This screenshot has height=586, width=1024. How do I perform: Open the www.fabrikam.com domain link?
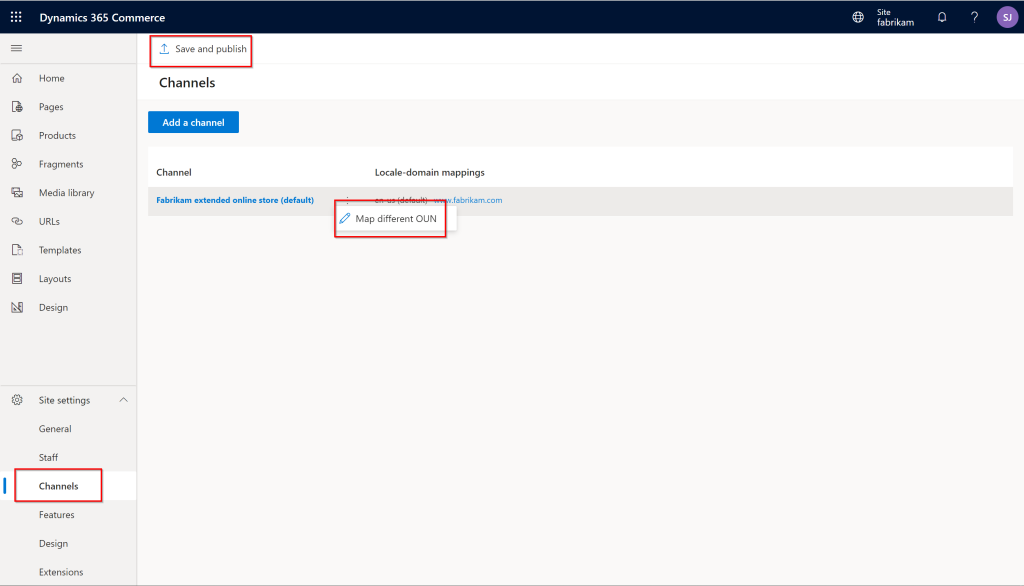pyautogui.click(x=470, y=200)
